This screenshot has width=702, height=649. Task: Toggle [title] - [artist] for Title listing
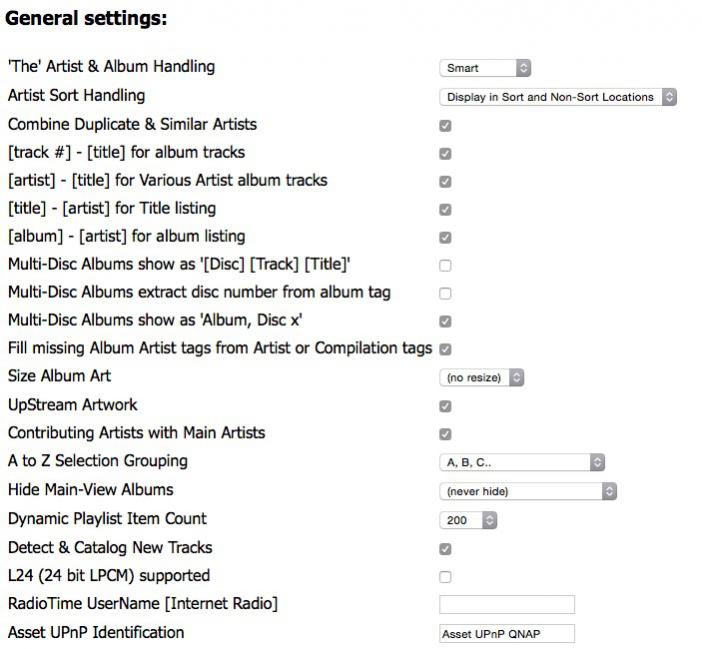point(445,210)
